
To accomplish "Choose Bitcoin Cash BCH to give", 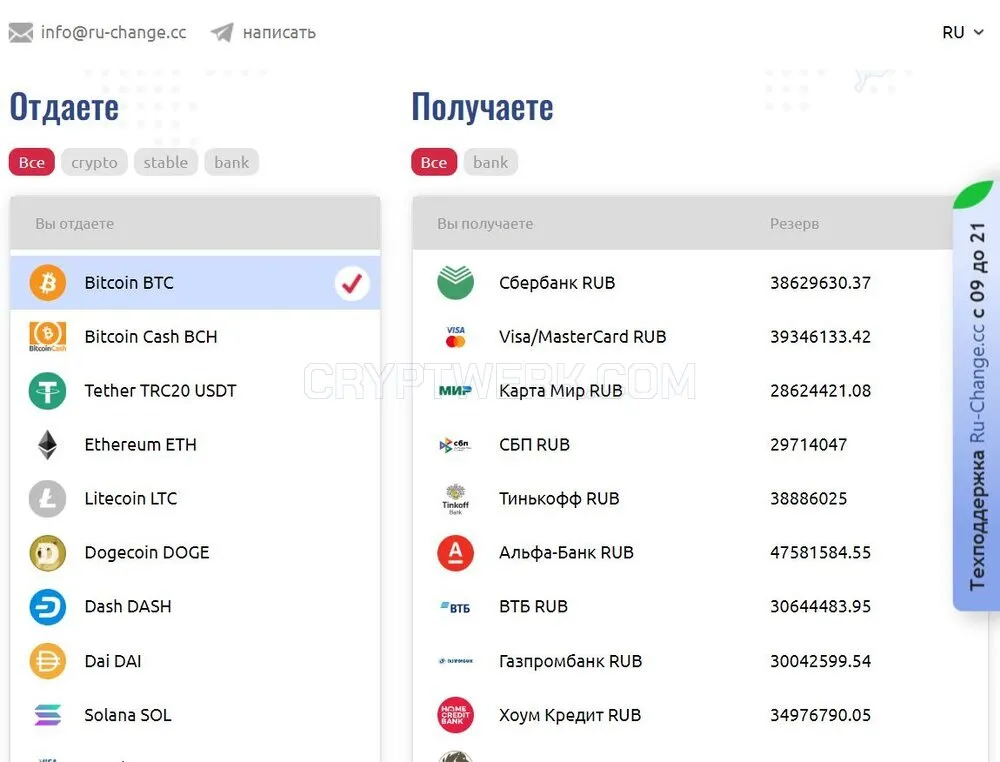I will (195, 337).
